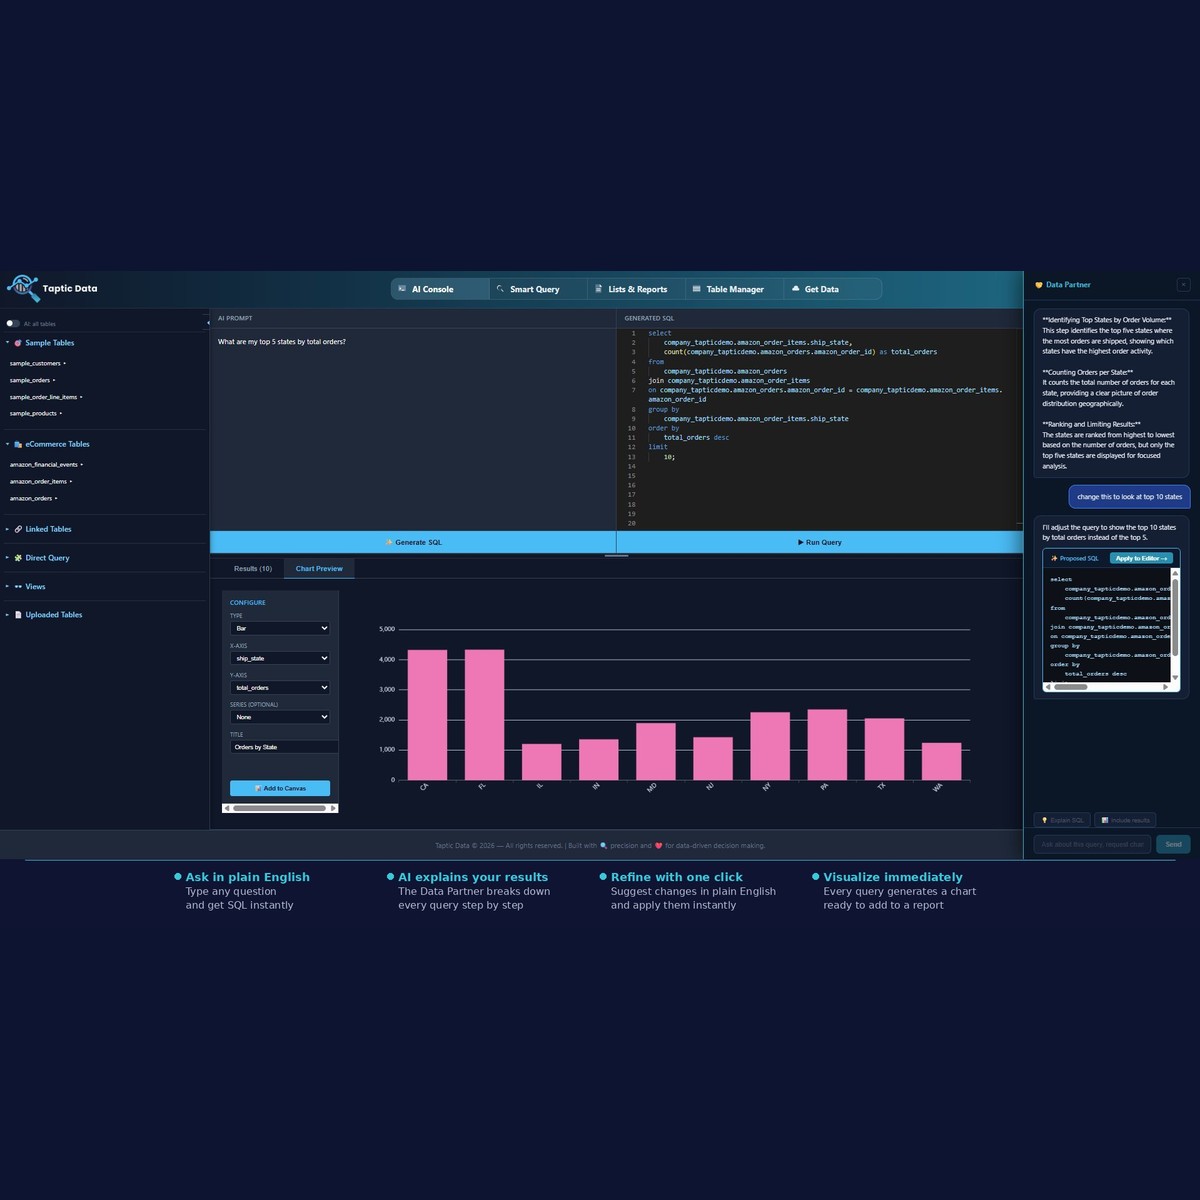Click the Add to Canvas button
This screenshot has width=1200, height=1200.
point(280,788)
